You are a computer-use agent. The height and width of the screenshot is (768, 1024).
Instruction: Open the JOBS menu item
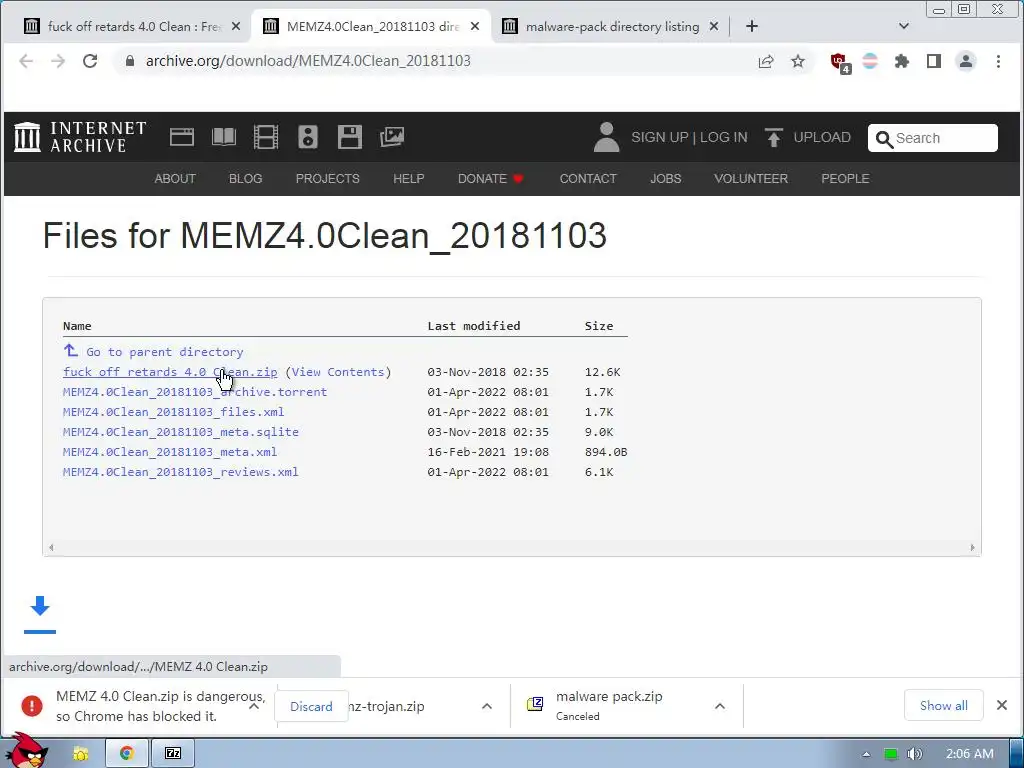(665, 178)
